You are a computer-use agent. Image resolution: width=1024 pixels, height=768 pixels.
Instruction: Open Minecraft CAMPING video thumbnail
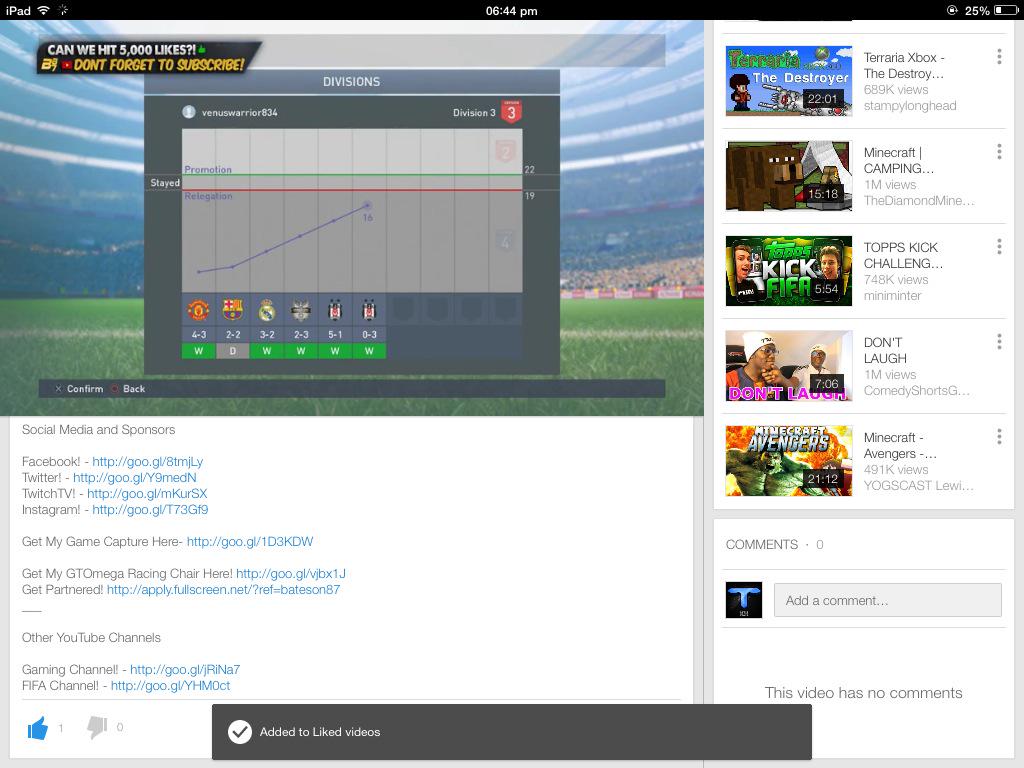pyautogui.click(x=789, y=176)
